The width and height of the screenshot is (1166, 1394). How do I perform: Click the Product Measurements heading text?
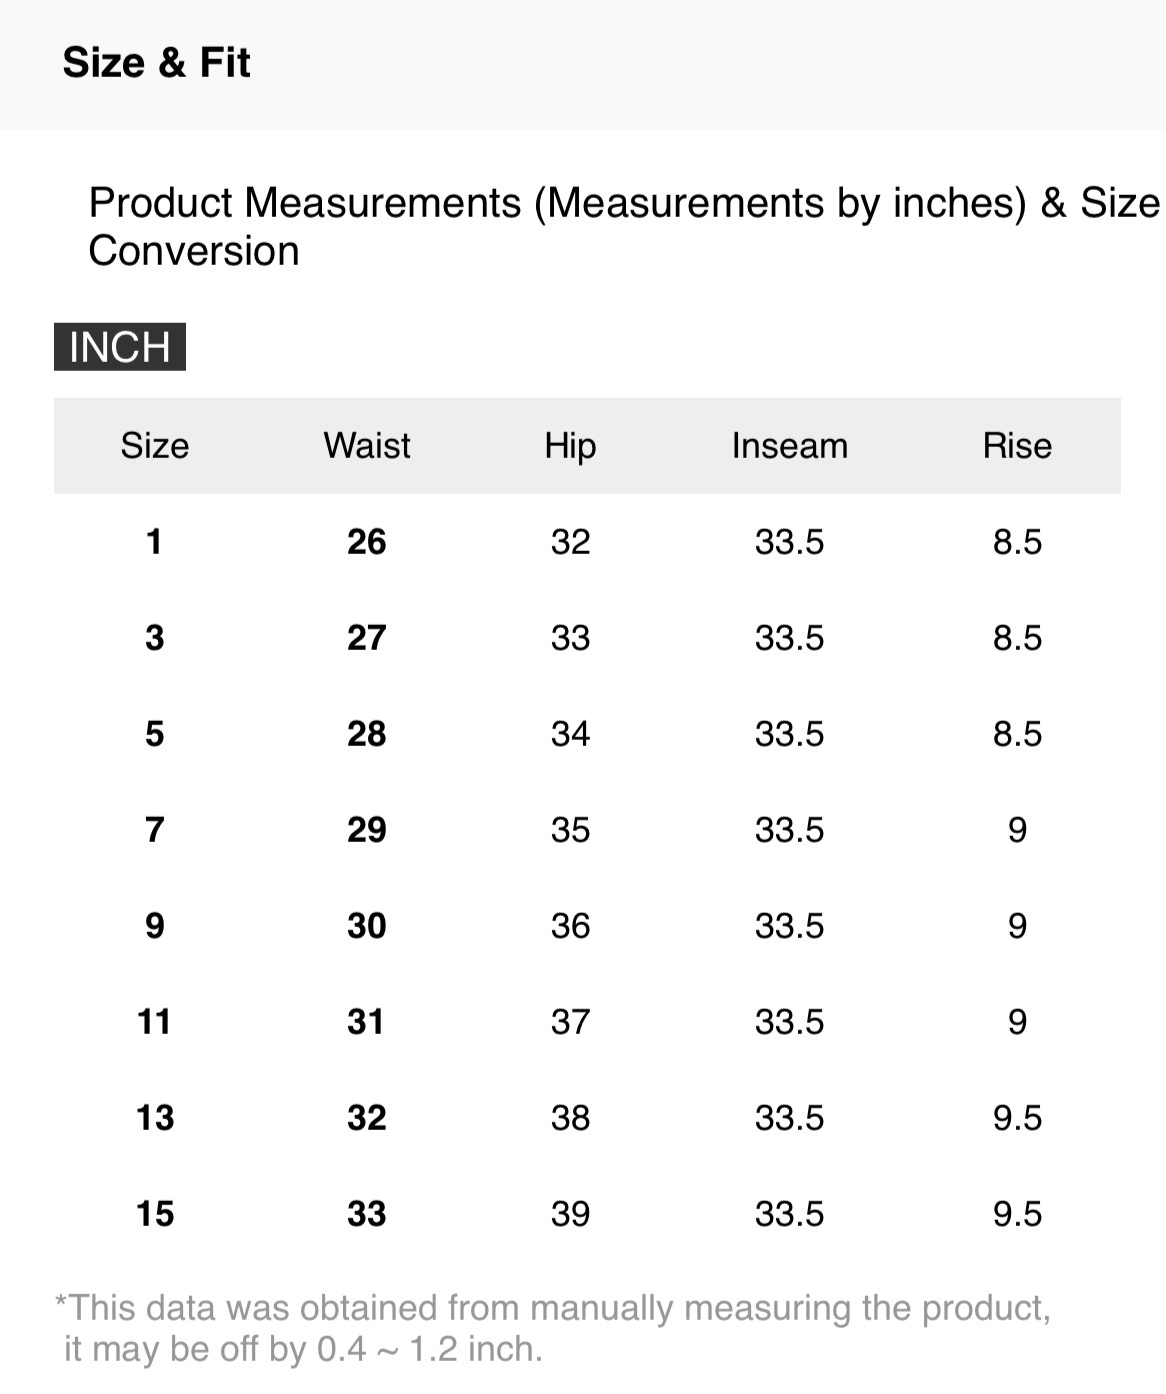(x=622, y=226)
